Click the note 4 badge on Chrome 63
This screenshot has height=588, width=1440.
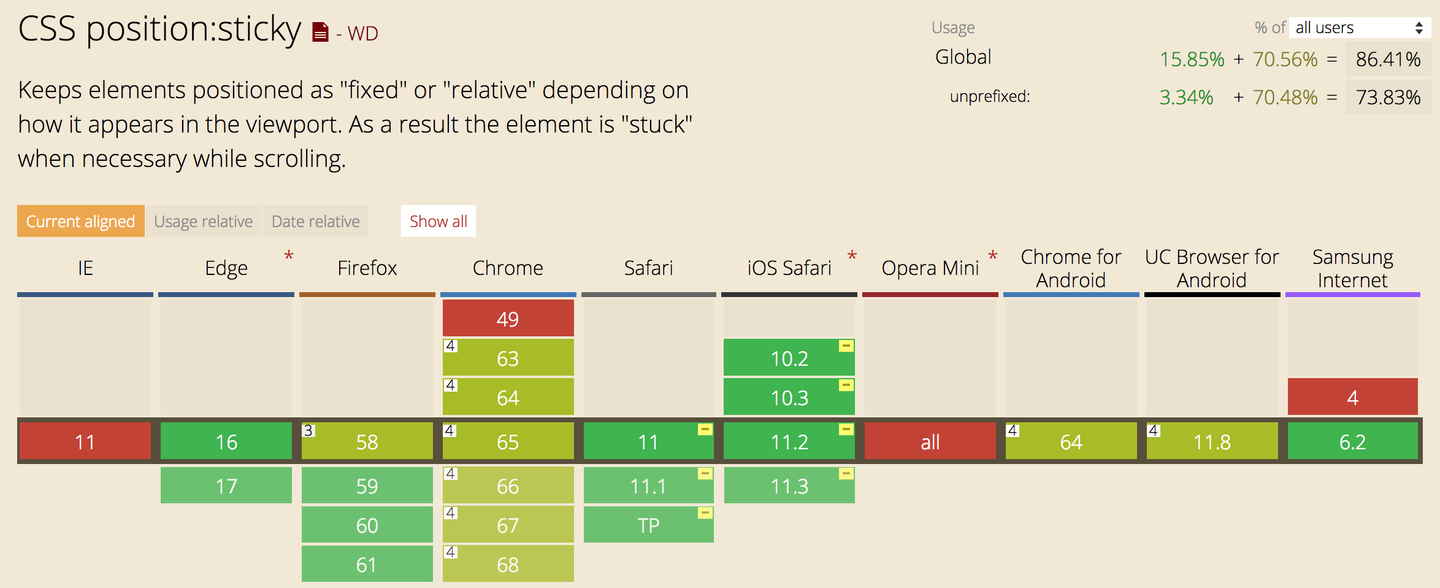click(450, 346)
